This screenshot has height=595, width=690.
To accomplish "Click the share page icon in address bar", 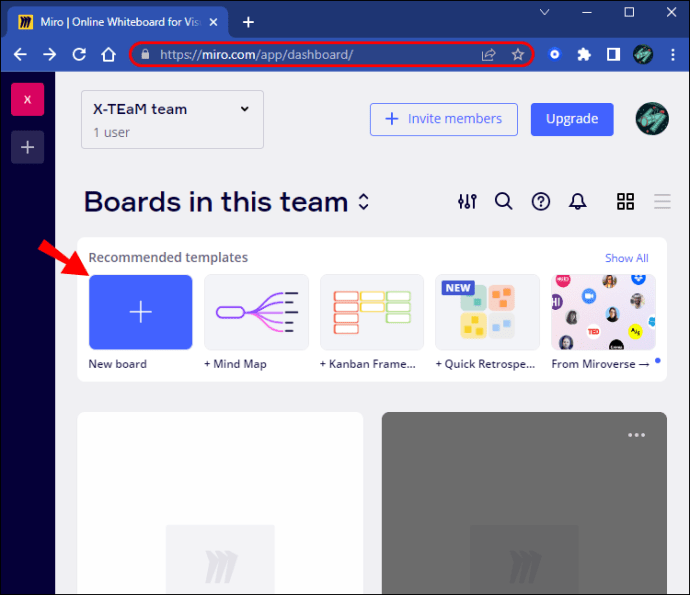I will coord(488,55).
